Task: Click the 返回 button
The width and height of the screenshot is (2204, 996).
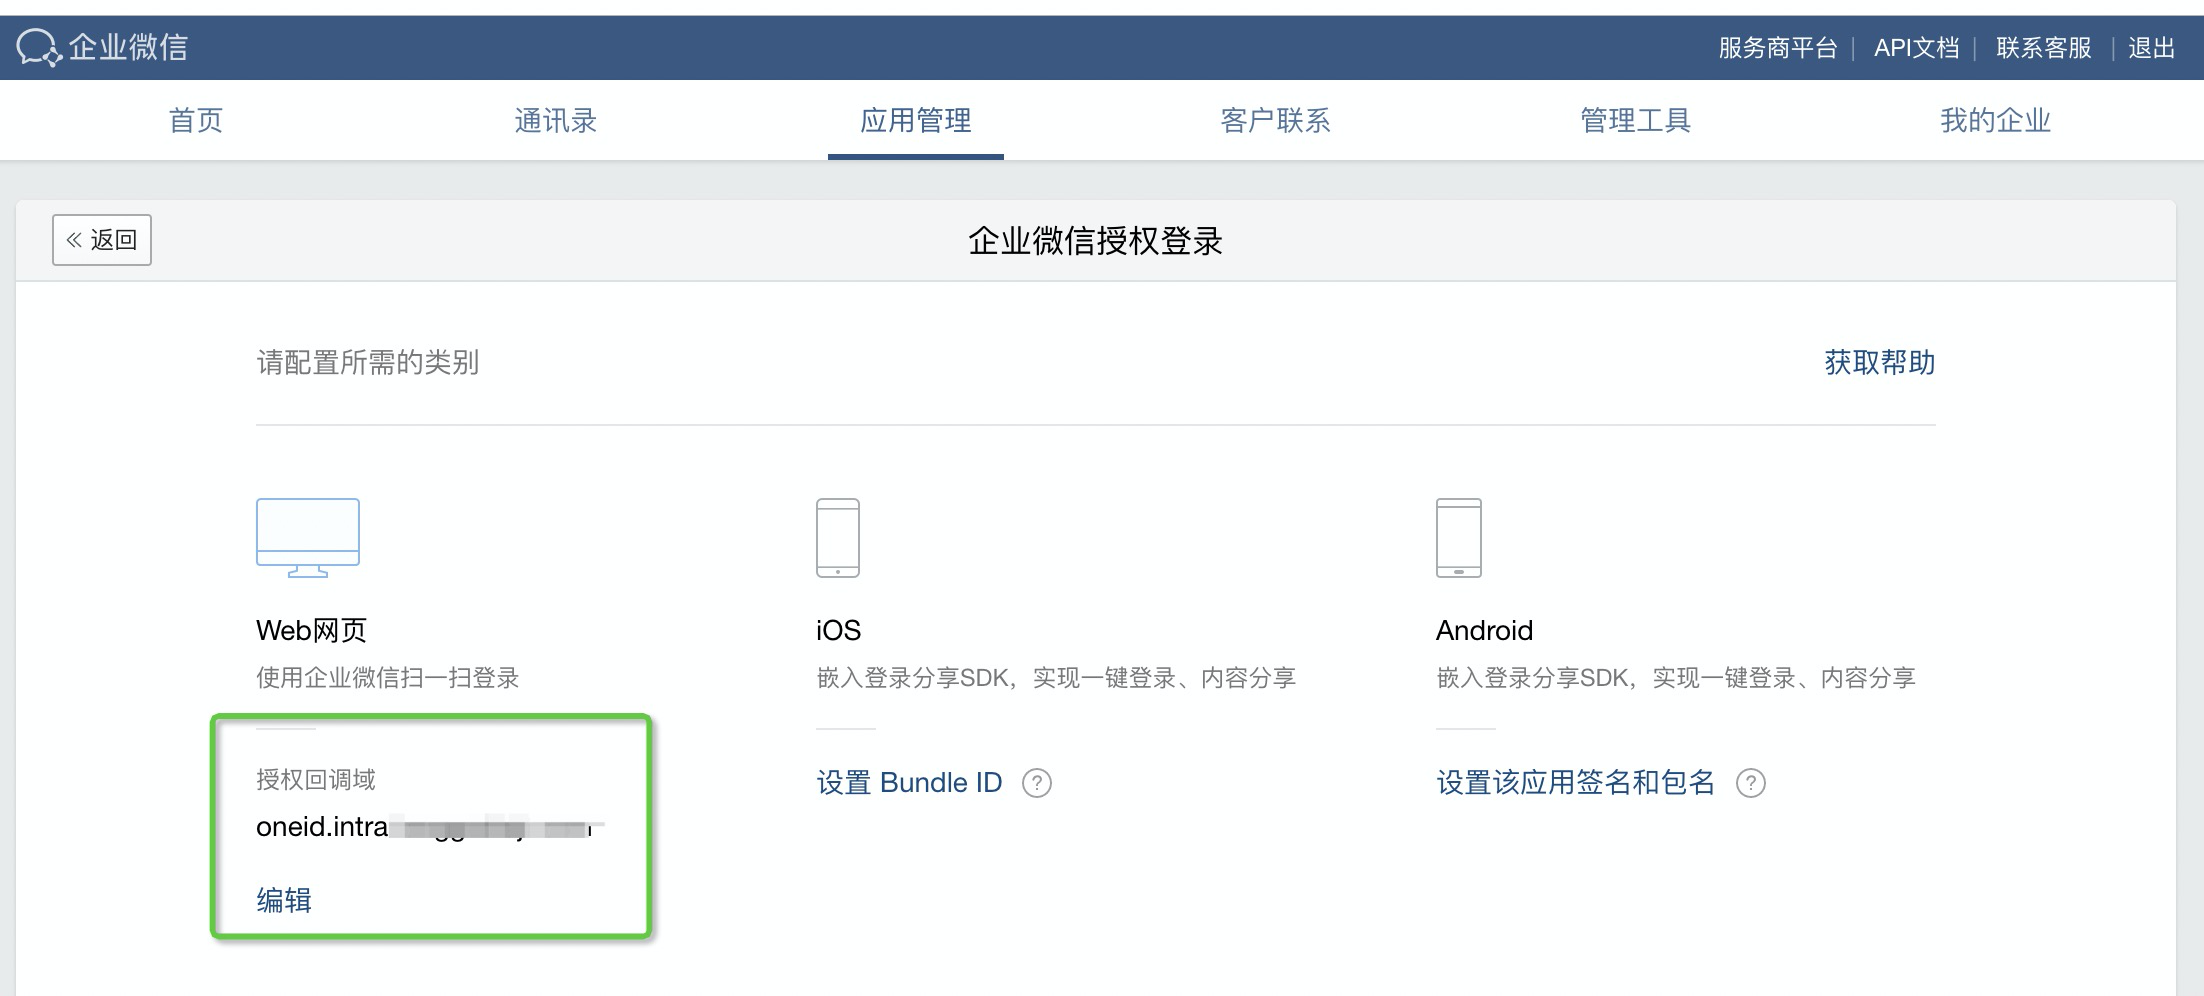Action: coord(100,239)
